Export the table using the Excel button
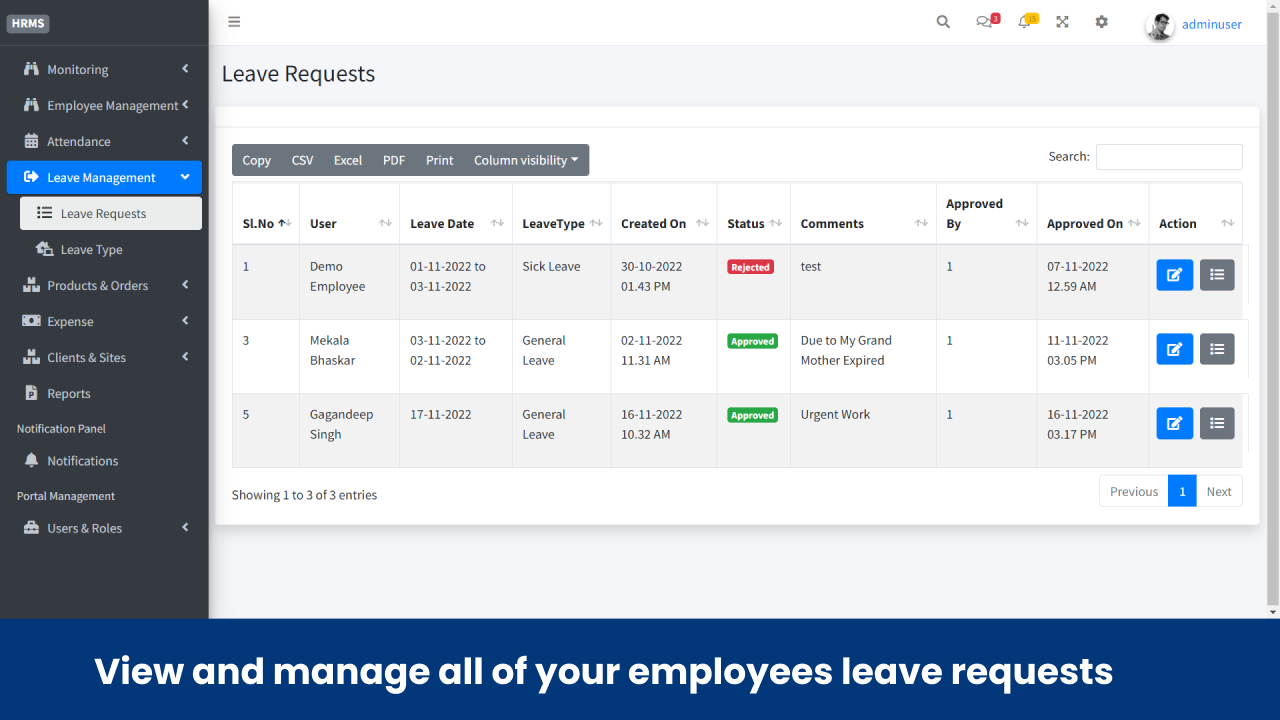This screenshot has height=720, width=1280. pyautogui.click(x=347, y=160)
